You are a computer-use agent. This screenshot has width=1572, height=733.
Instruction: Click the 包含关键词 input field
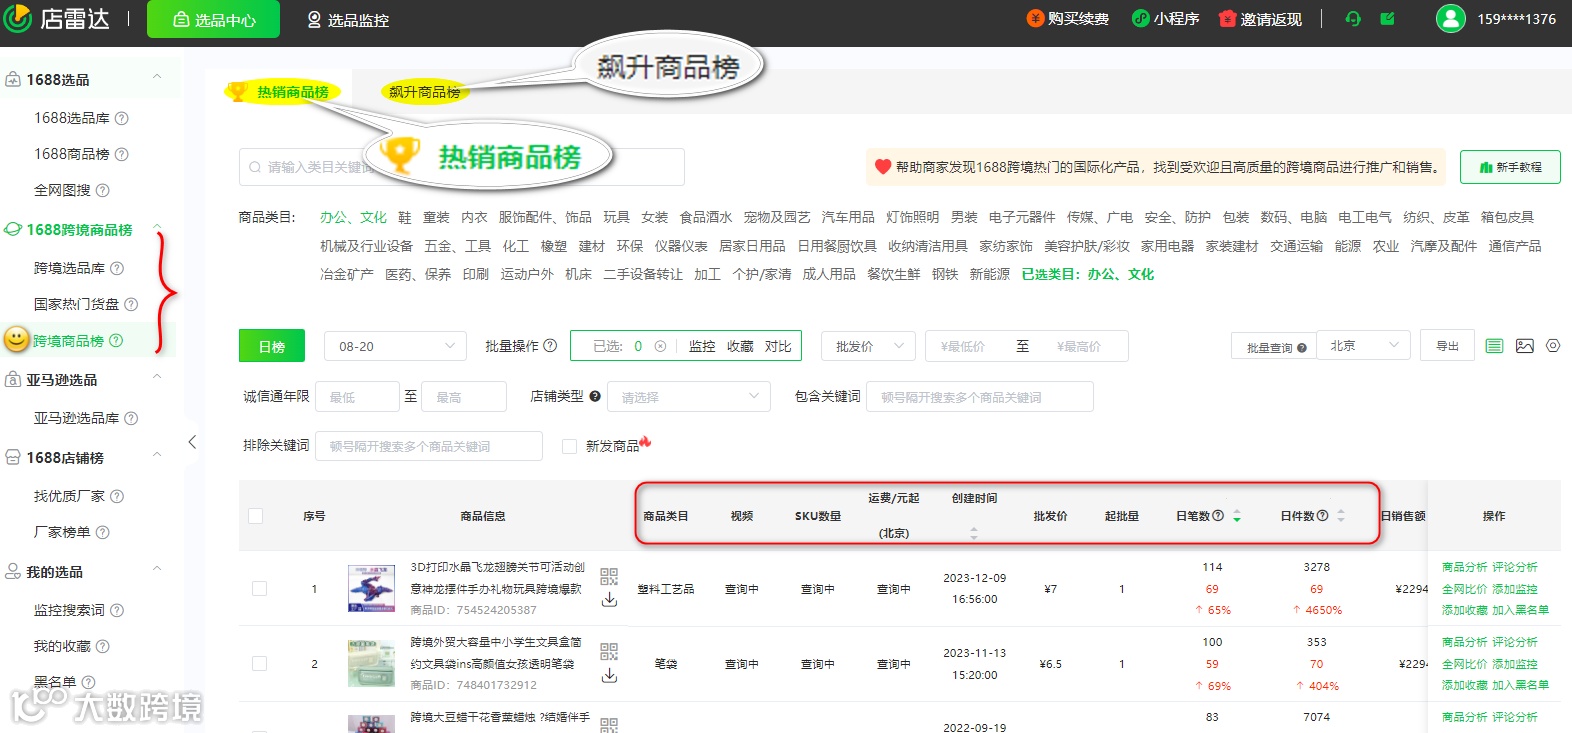(x=980, y=397)
